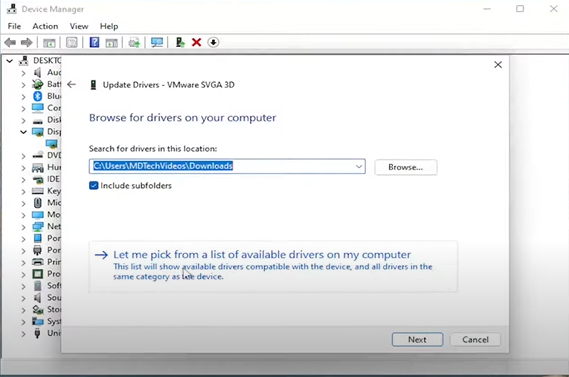
Task: Select the Storage controllers tree icon
Action: [37, 310]
